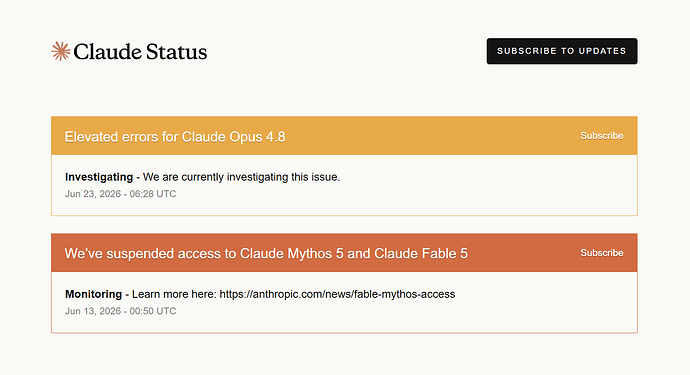Screen dimensions: 690x375
Task: Click the orange Opus 4.8 incident header bar
Action: coord(344,136)
